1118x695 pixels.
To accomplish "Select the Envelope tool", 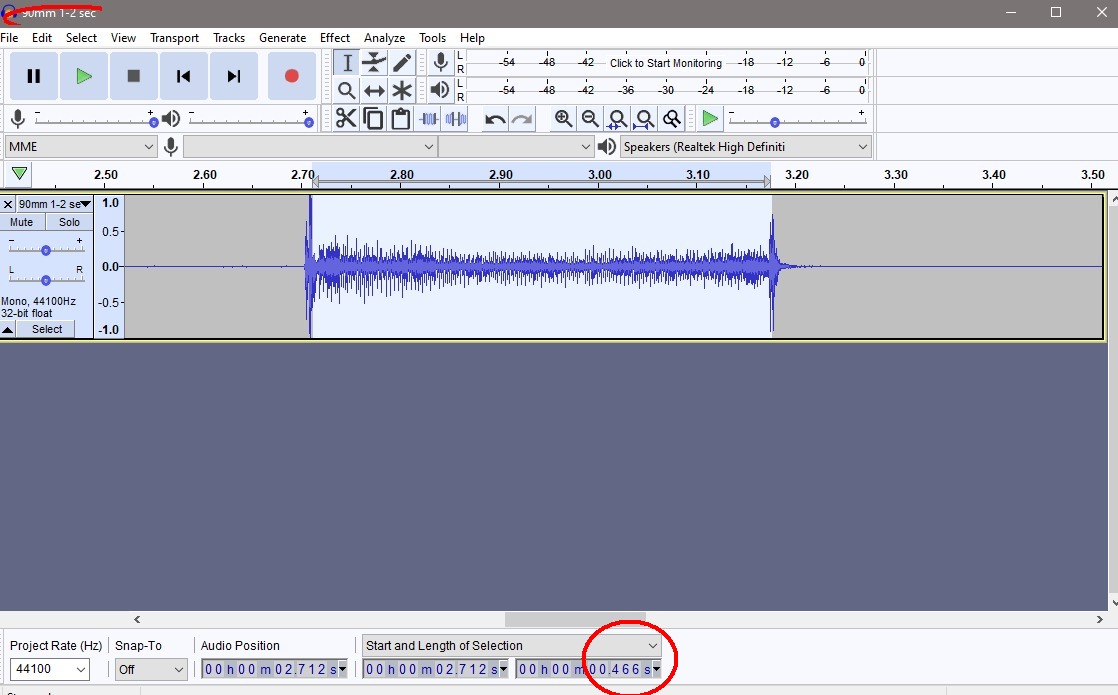I will [374, 63].
